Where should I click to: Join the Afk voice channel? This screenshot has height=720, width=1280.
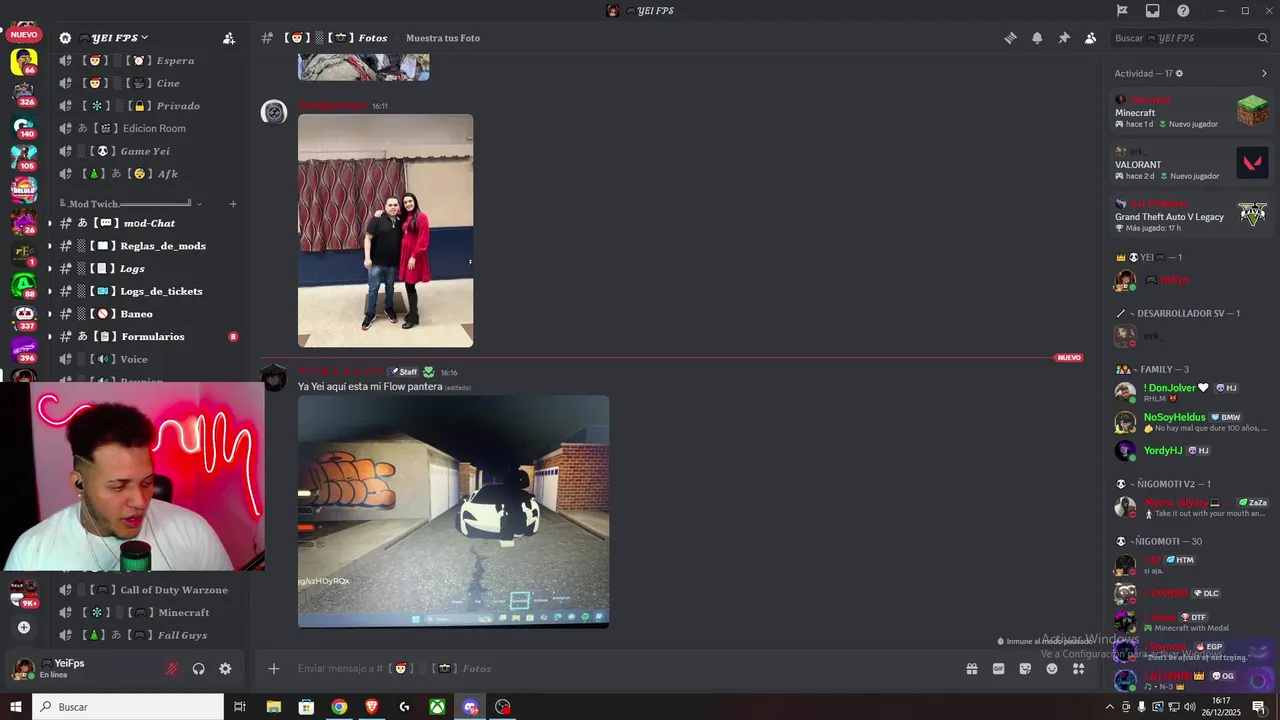point(149,174)
